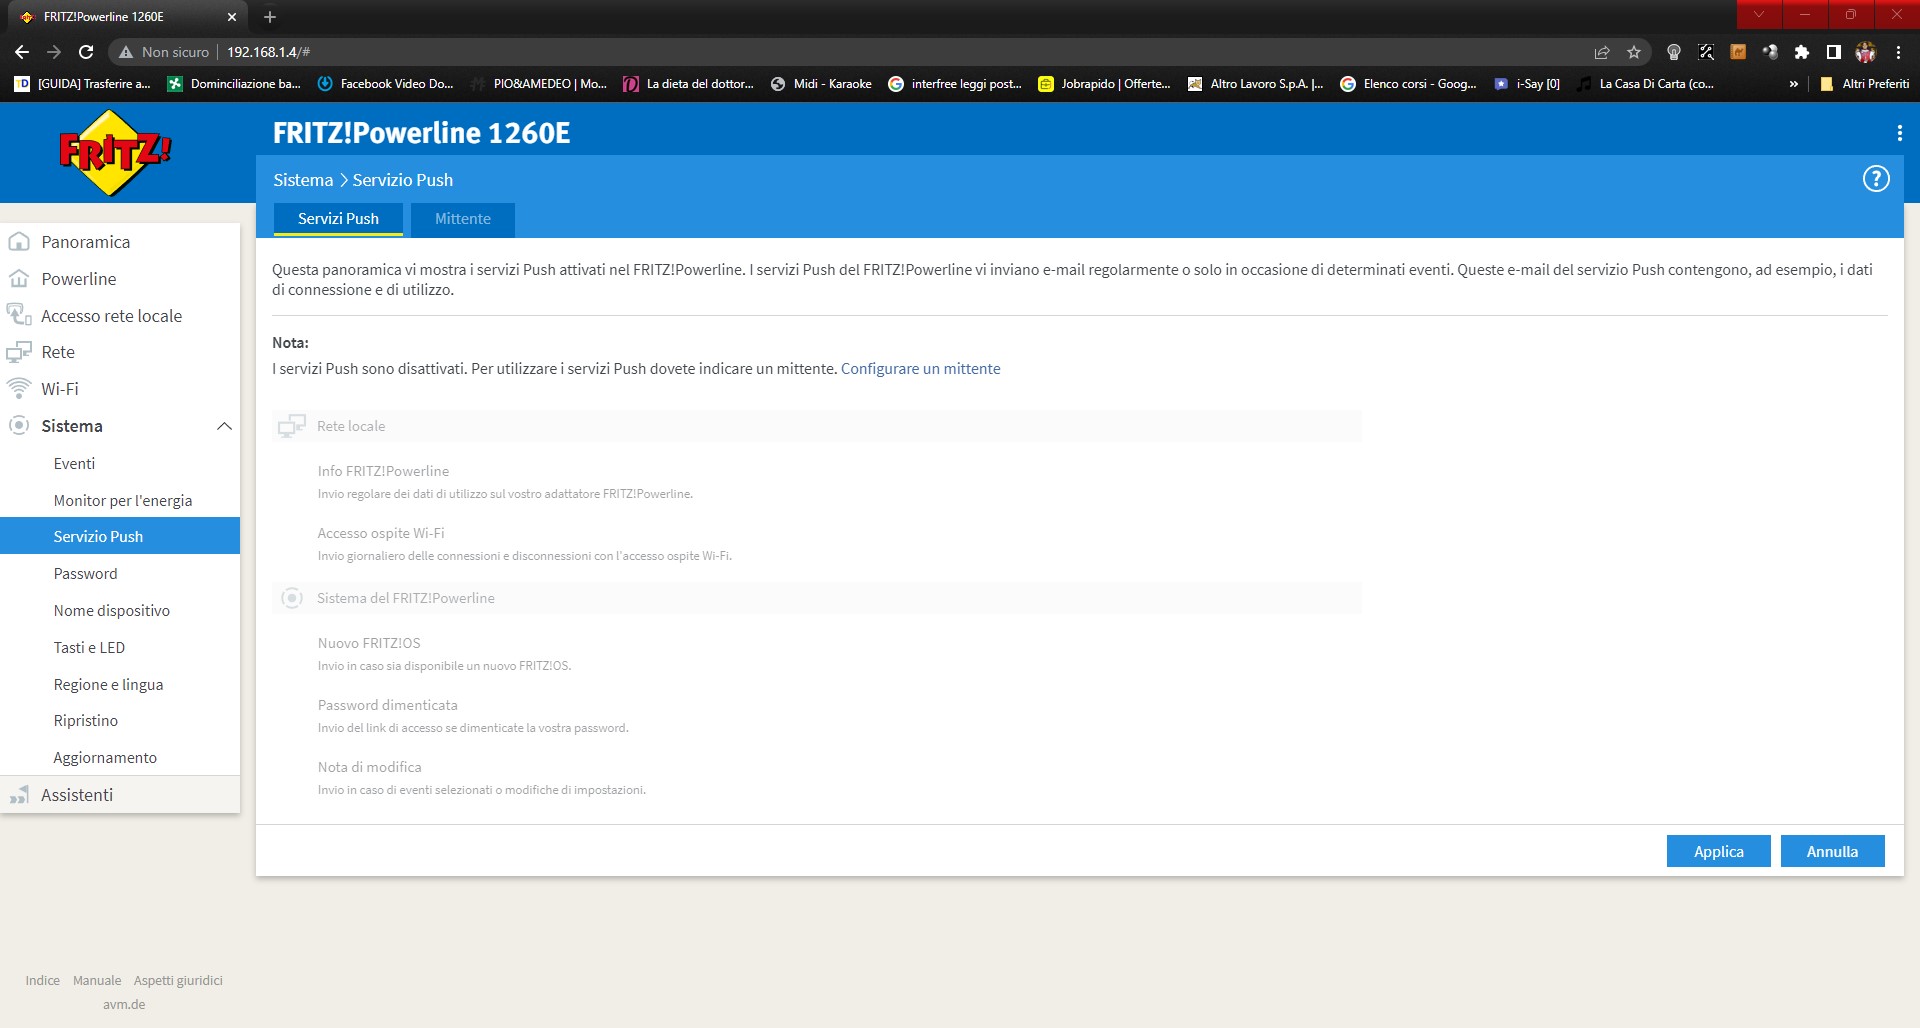Collapse the Sistema menu chevron
1920x1028 pixels.
(x=224, y=426)
